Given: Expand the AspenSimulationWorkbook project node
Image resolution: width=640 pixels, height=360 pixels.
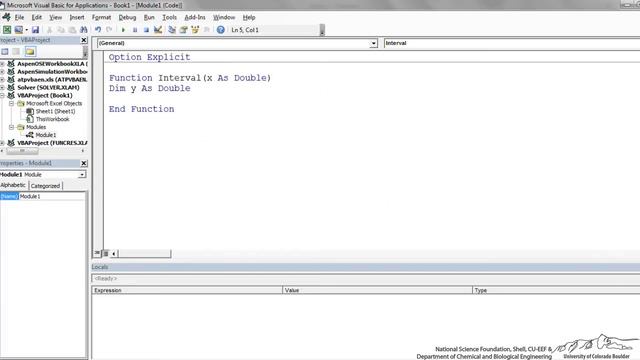Looking at the screenshot, I should coord(2,72).
